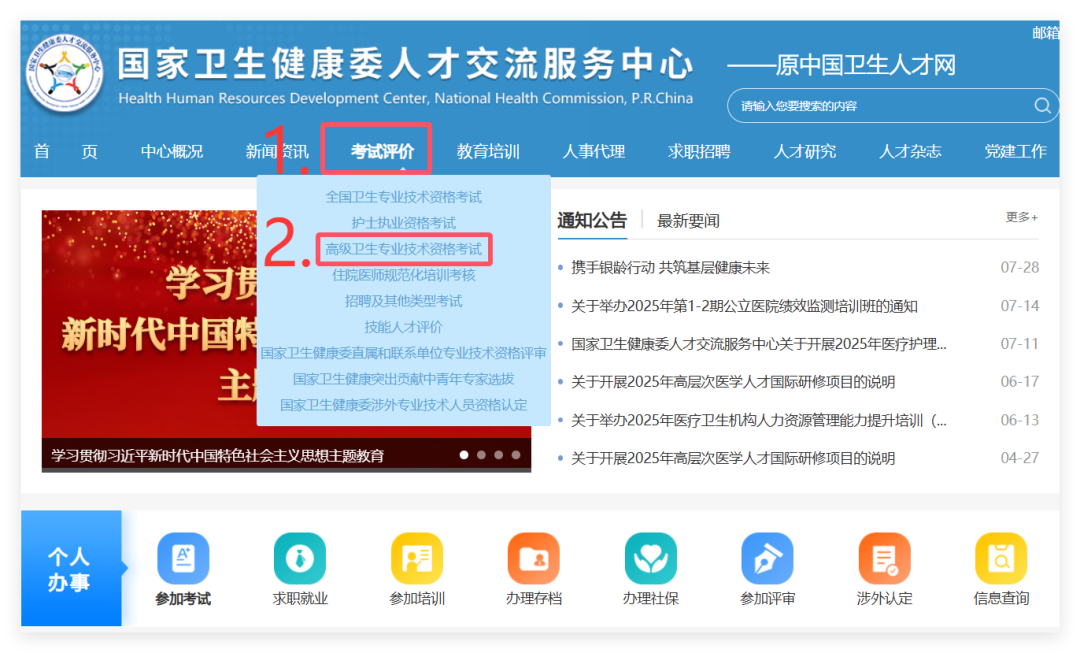
Task: Open 04-27 notice 高层次医学人才国际研修项目
Action: [733, 458]
